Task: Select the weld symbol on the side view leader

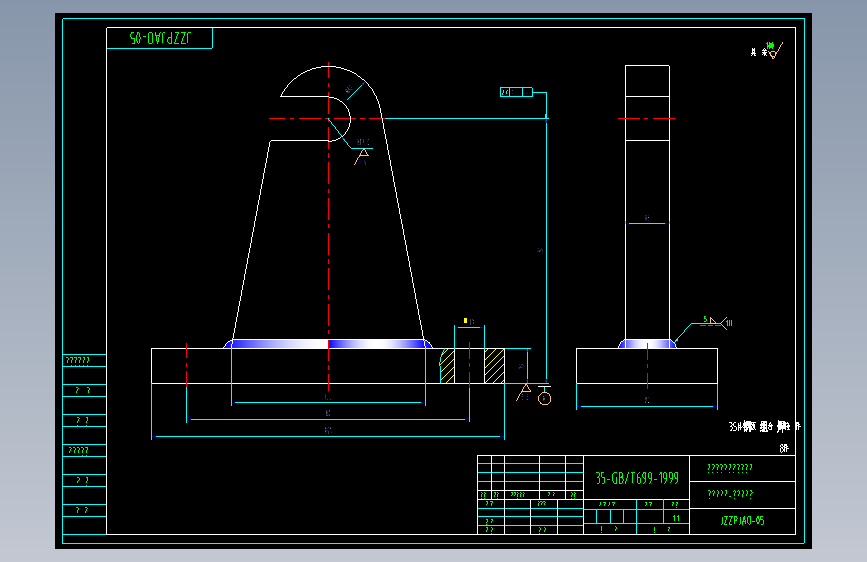Action: coord(718,322)
